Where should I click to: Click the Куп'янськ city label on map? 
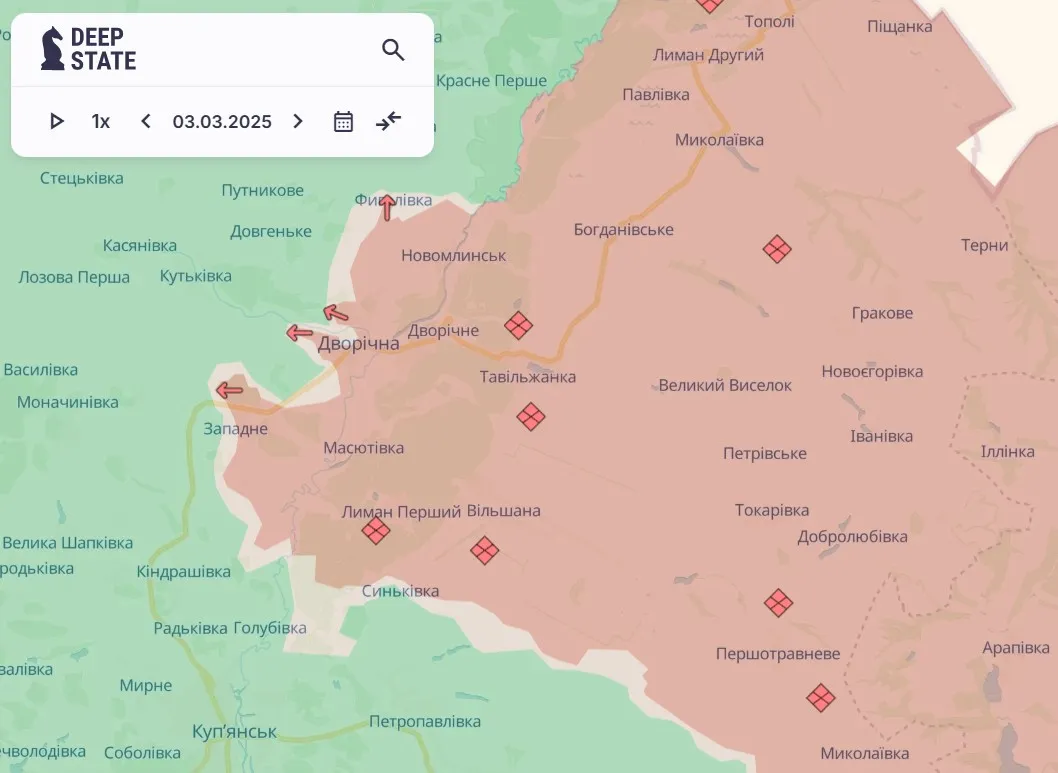232,731
